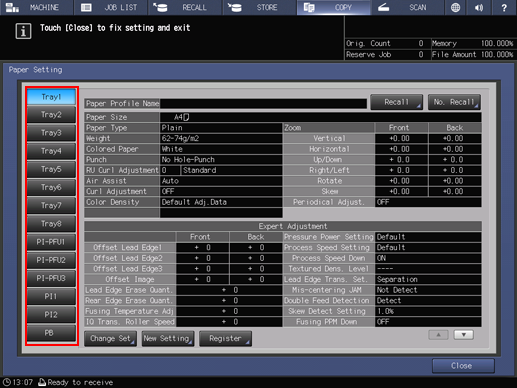
Task: Open the STORE tab
Action: coord(260,7)
